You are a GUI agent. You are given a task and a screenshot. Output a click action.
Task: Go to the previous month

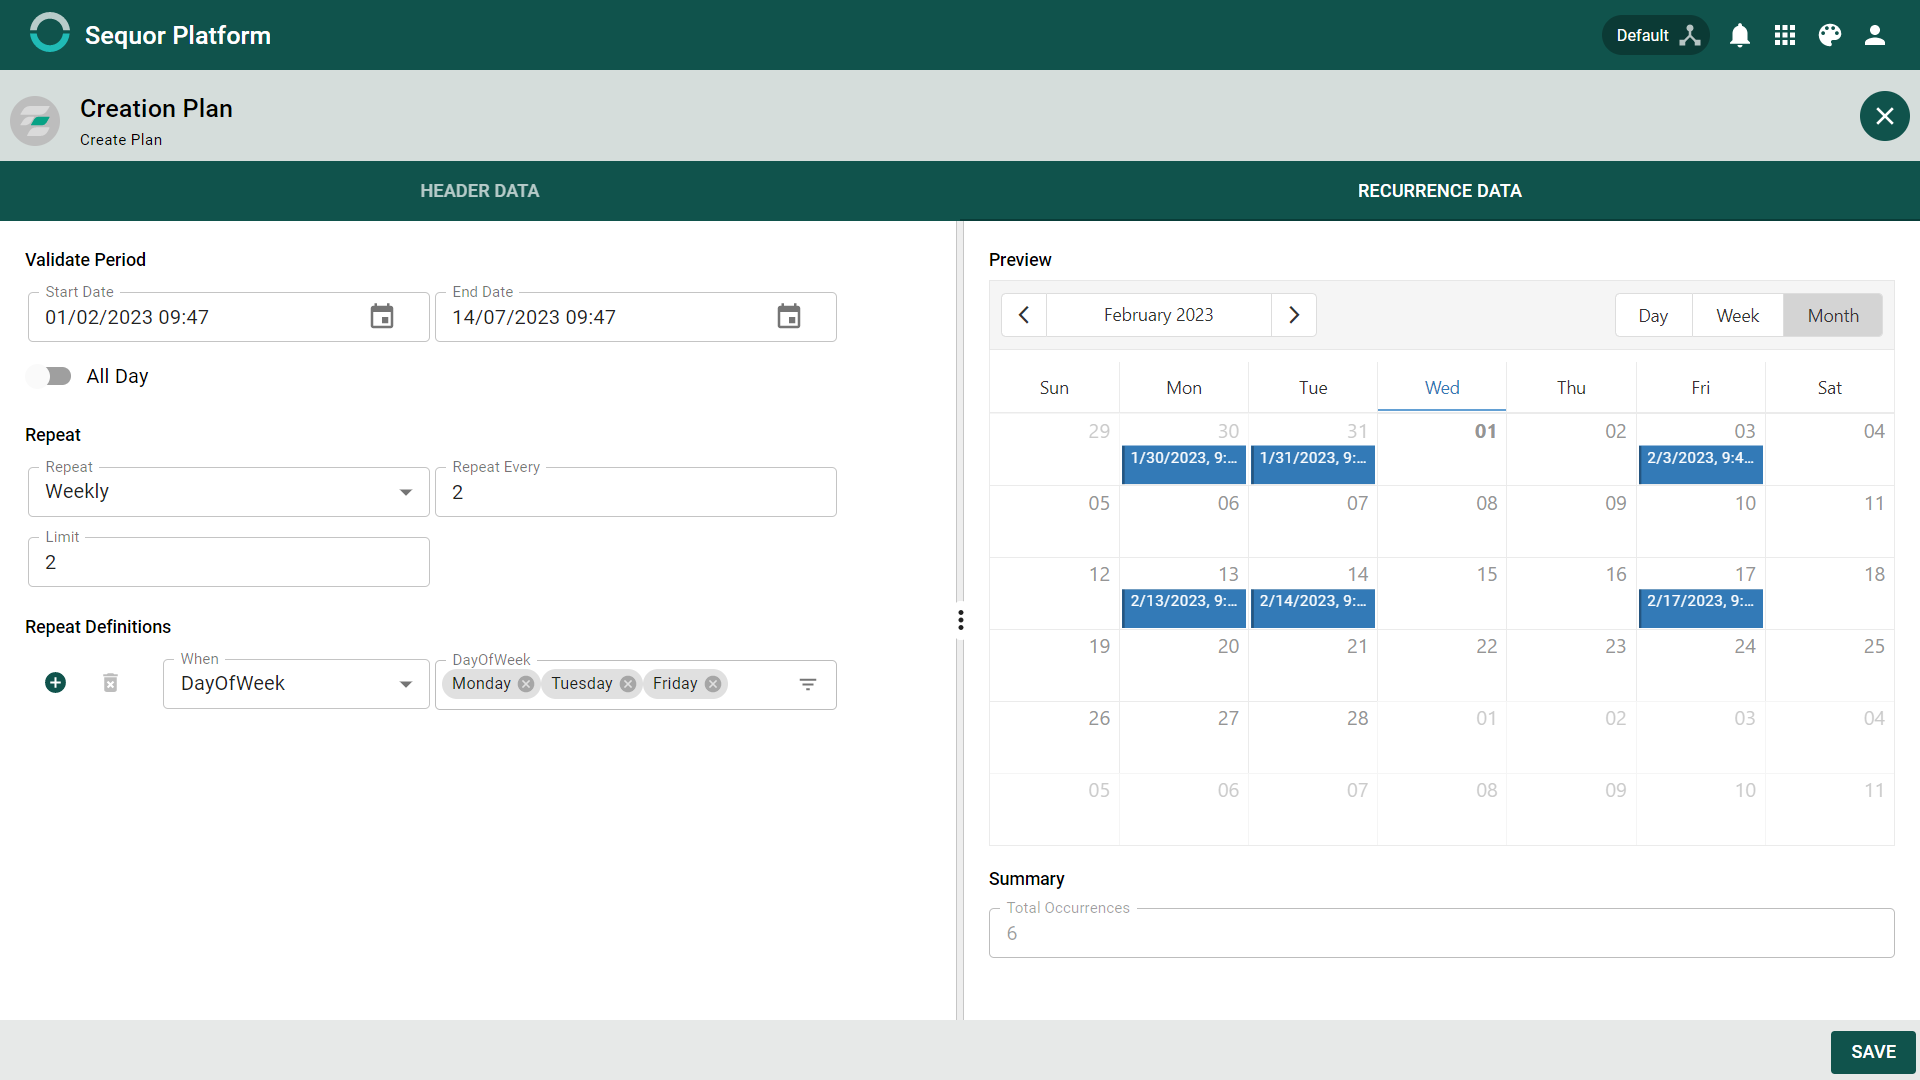[1024, 315]
